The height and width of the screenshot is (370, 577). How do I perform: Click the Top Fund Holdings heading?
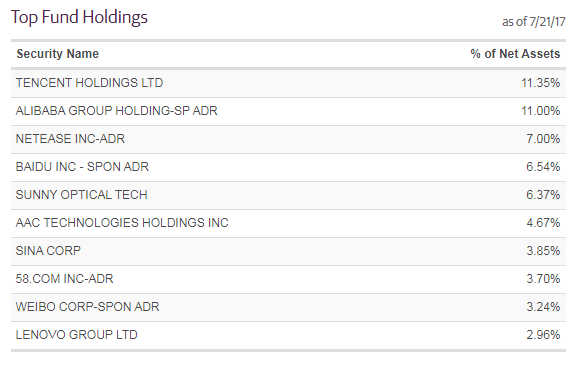(x=79, y=17)
